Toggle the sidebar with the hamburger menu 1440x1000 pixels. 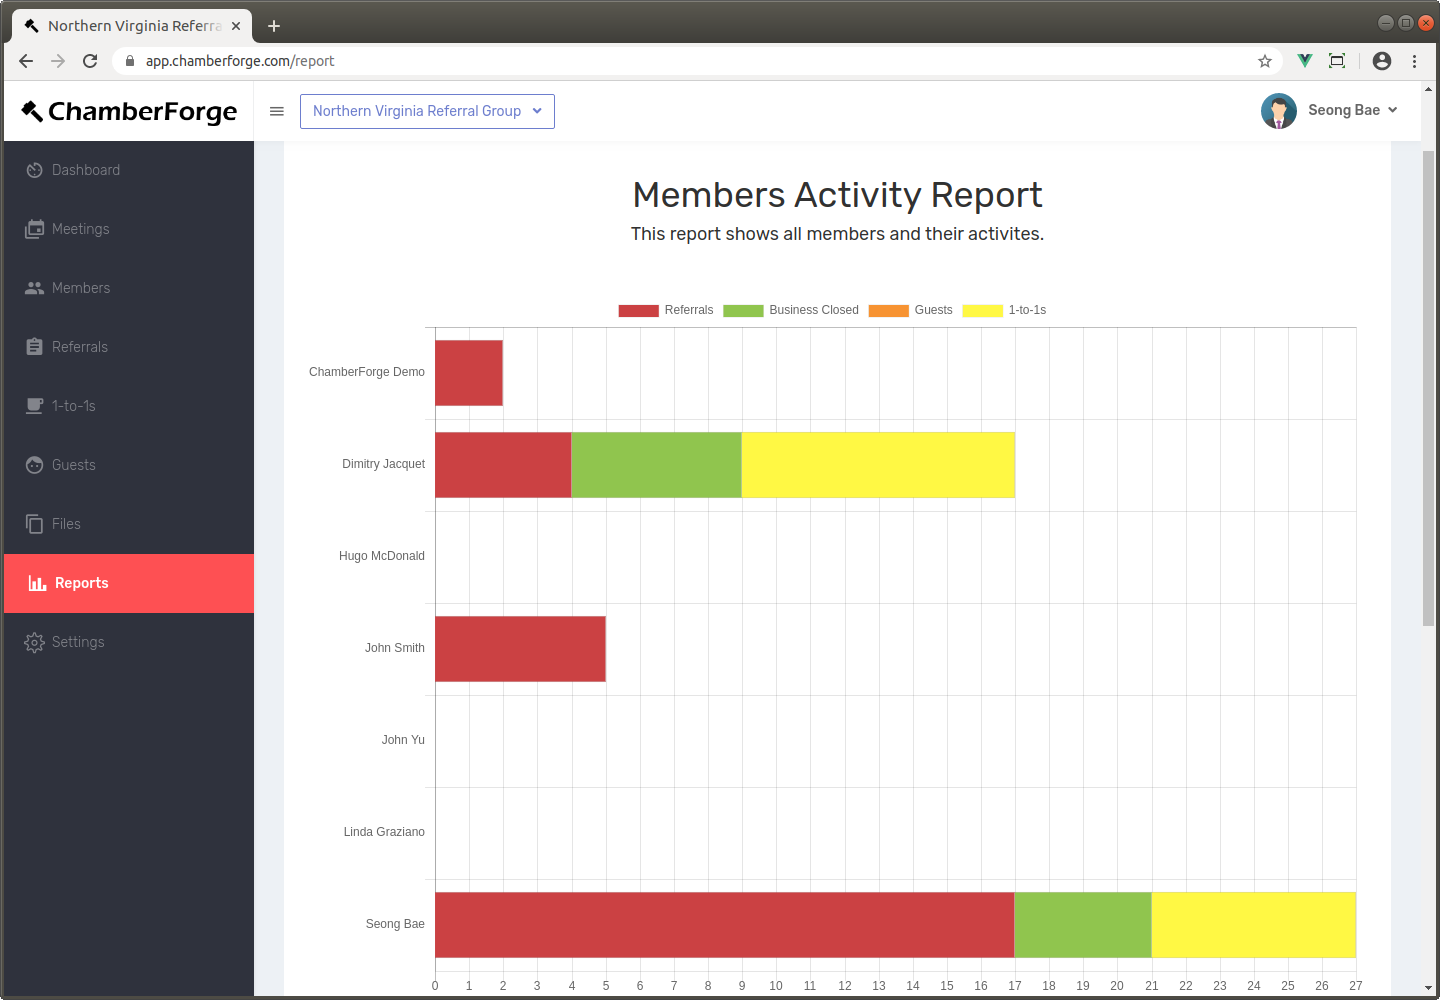pos(277,111)
